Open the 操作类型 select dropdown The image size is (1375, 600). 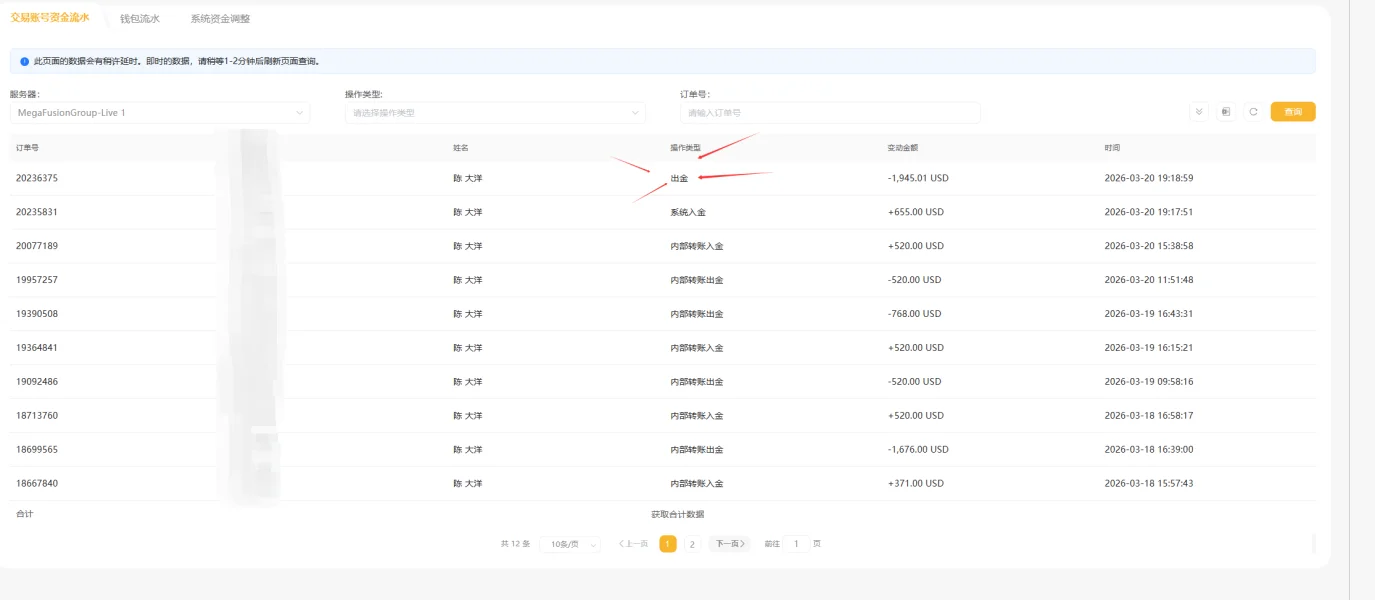pyautogui.click(x=495, y=113)
